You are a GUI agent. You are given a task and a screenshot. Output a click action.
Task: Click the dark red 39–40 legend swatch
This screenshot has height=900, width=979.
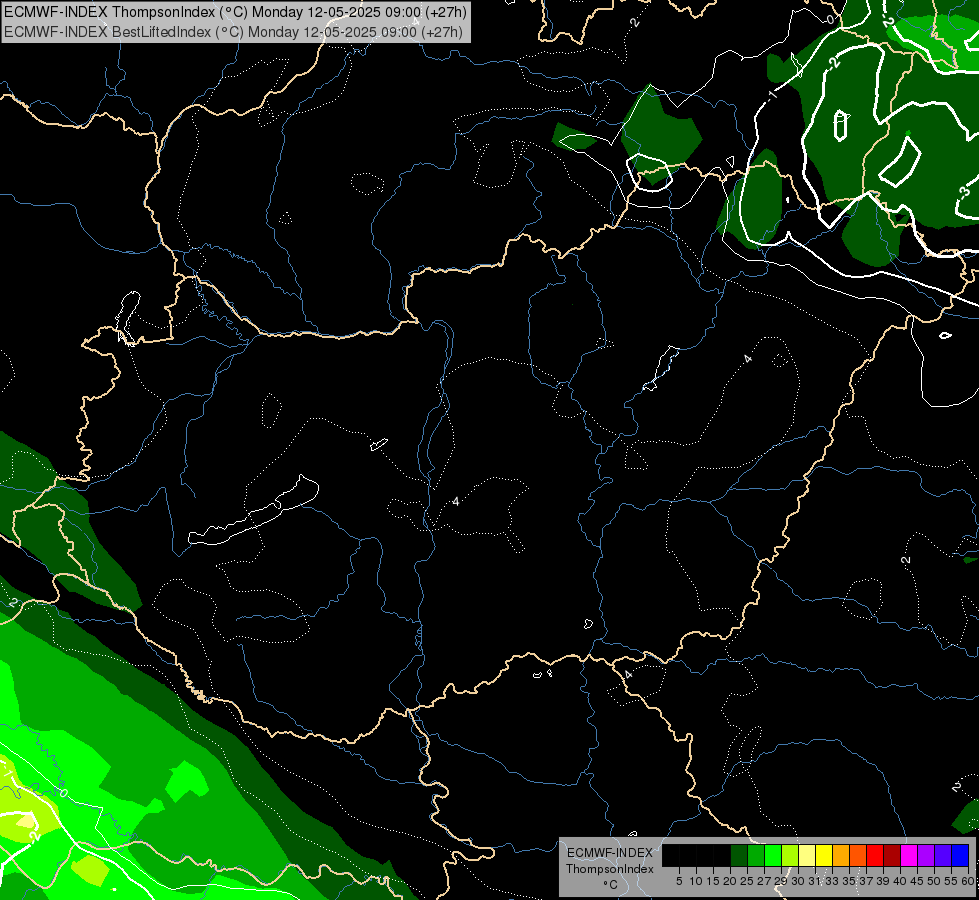coord(892,856)
